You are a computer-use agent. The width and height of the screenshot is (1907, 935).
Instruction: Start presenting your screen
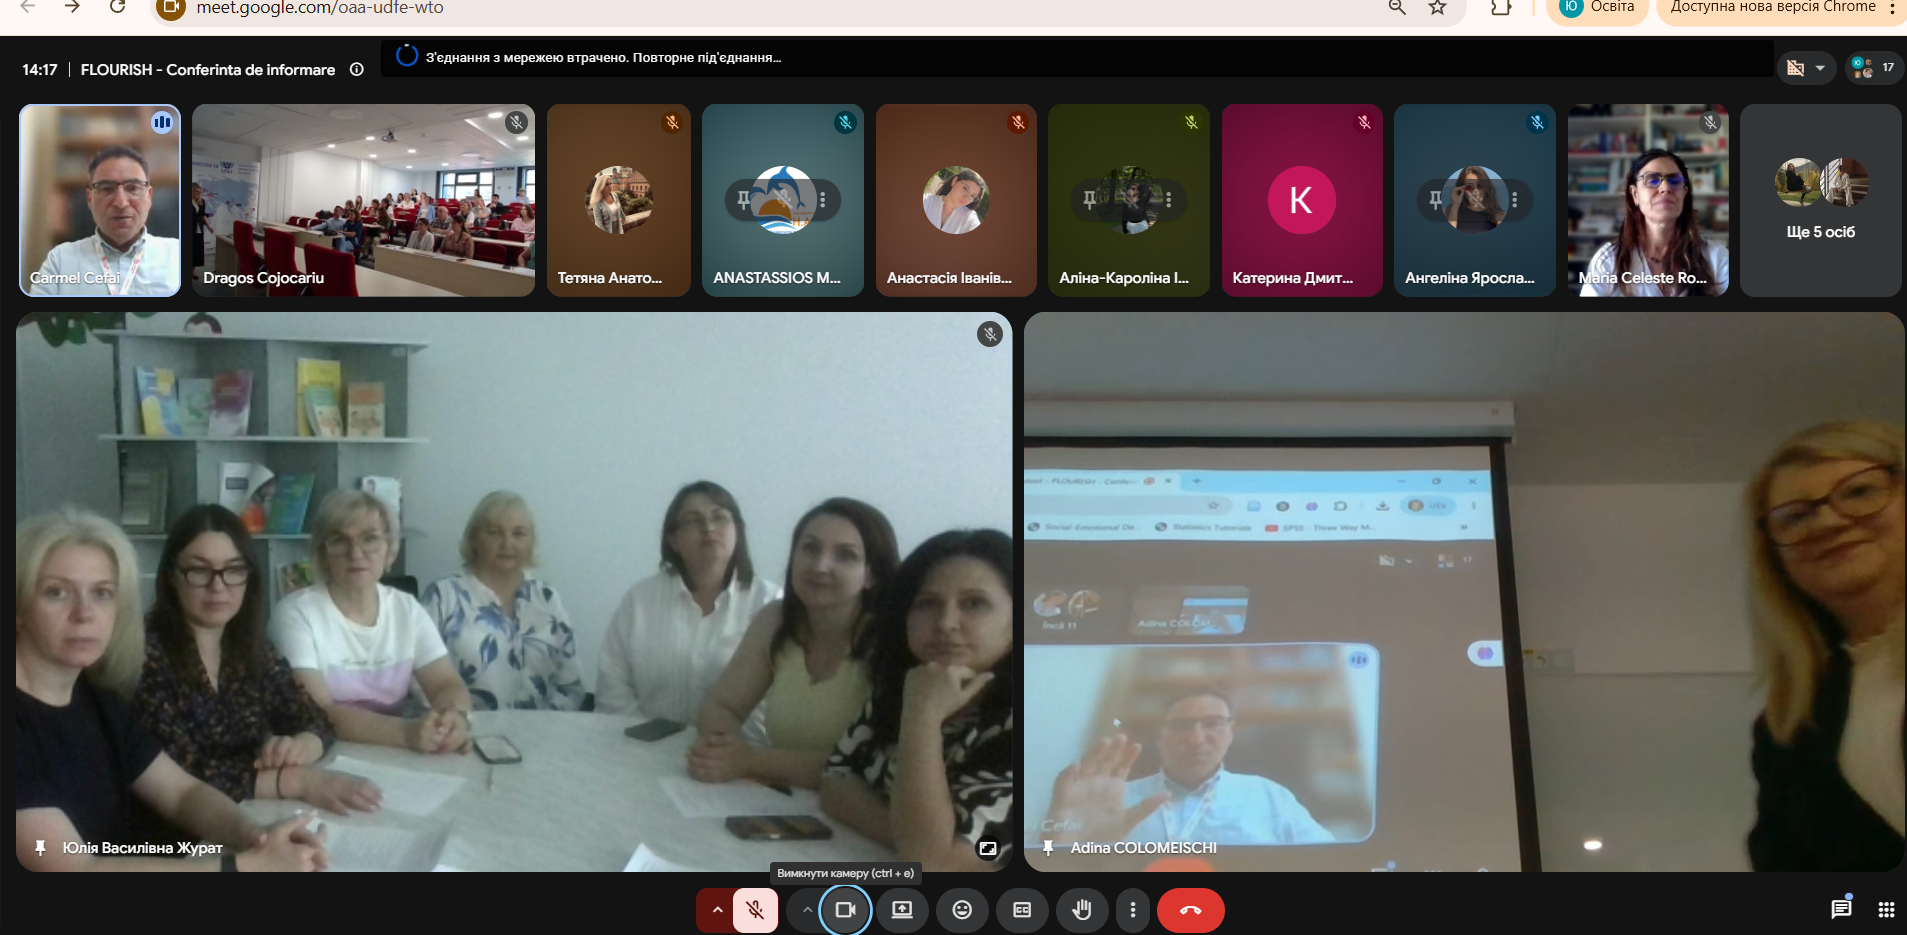[x=902, y=910]
